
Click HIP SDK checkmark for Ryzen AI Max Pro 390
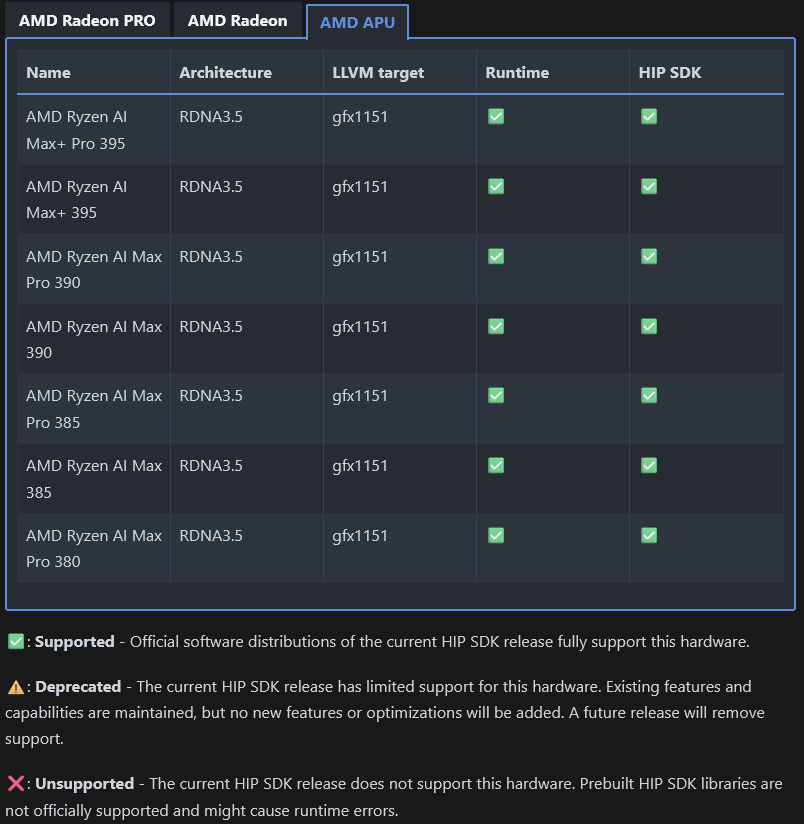649,256
